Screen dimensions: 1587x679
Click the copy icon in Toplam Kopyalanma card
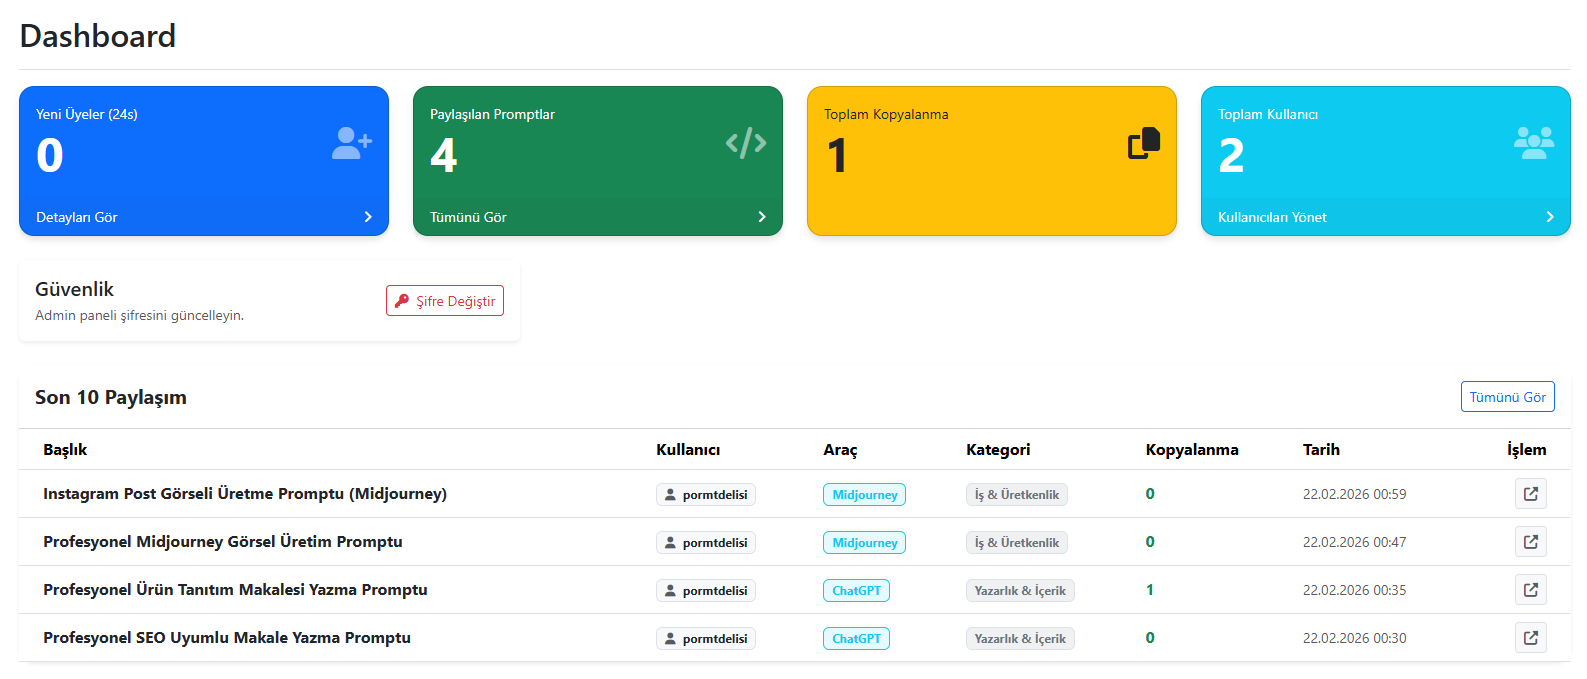coord(1144,143)
